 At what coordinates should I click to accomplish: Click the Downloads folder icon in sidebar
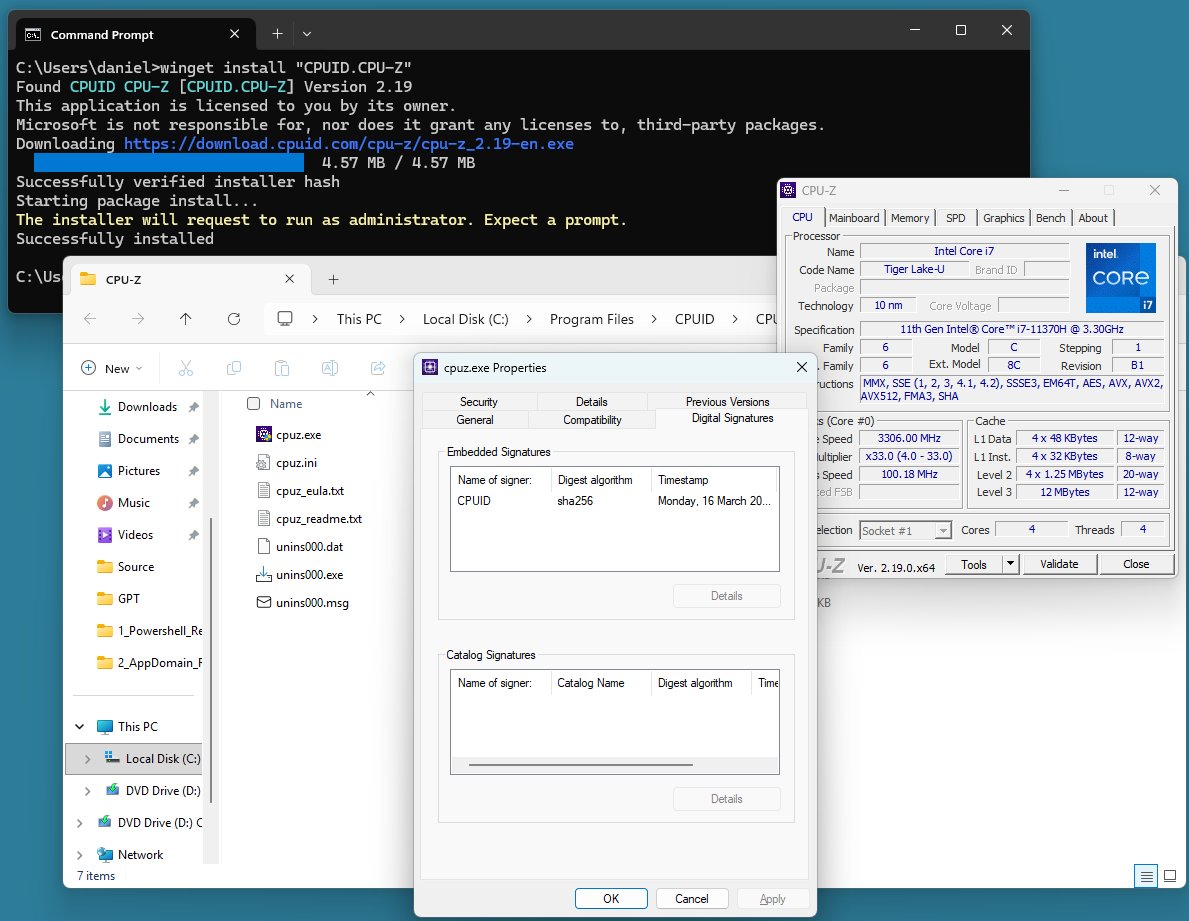point(105,407)
